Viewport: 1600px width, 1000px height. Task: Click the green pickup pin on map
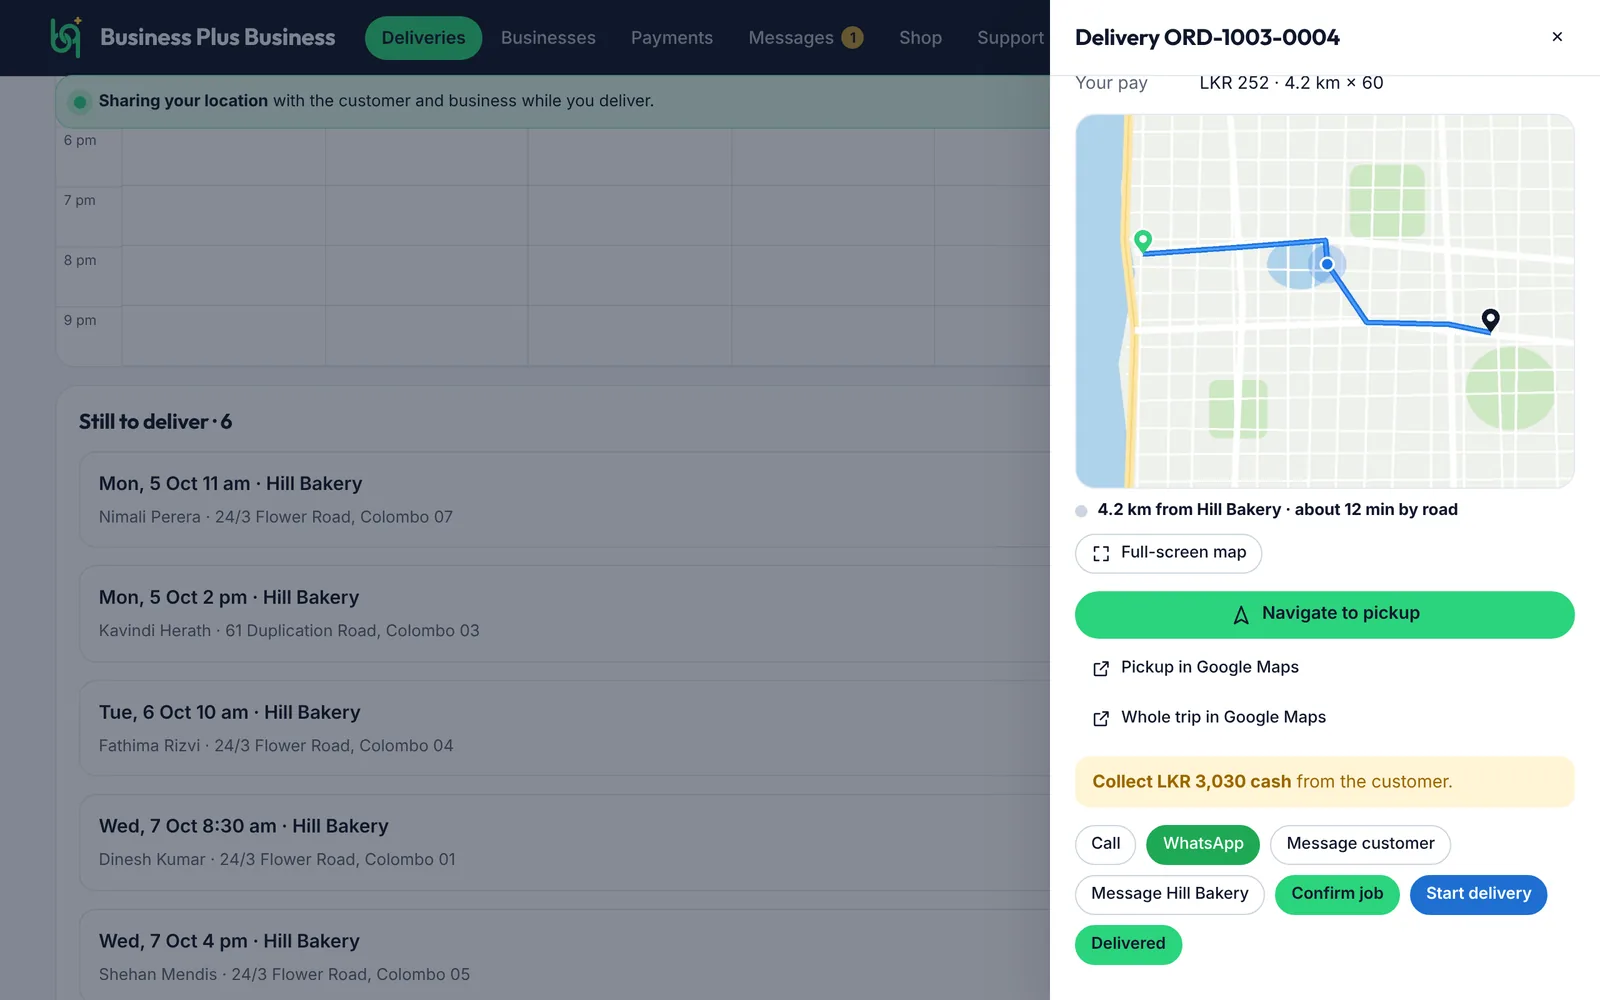click(x=1143, y=241)
